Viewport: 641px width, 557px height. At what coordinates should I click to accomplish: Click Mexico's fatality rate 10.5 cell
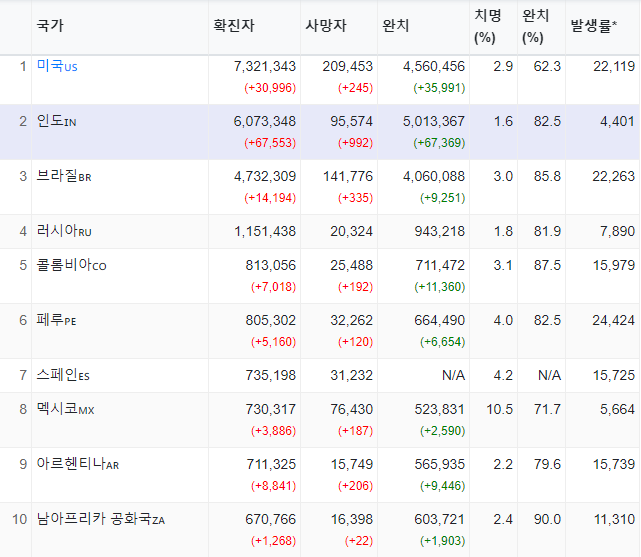point(499,409)
